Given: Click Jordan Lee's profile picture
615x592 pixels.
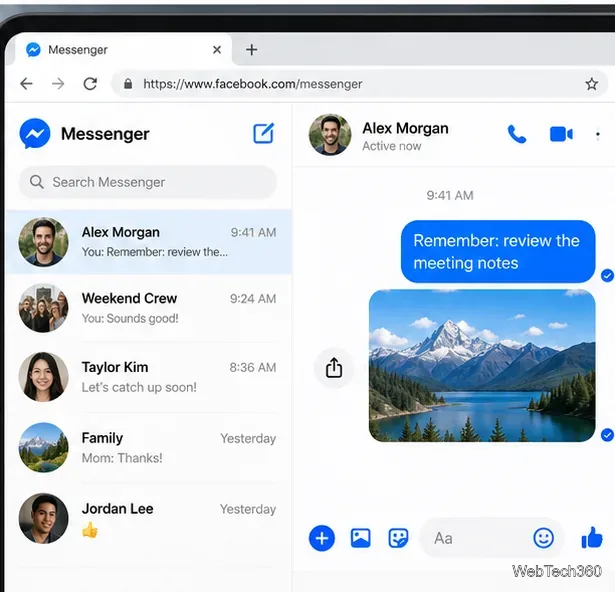Looking at the screenshot, I should pos(44,518).
